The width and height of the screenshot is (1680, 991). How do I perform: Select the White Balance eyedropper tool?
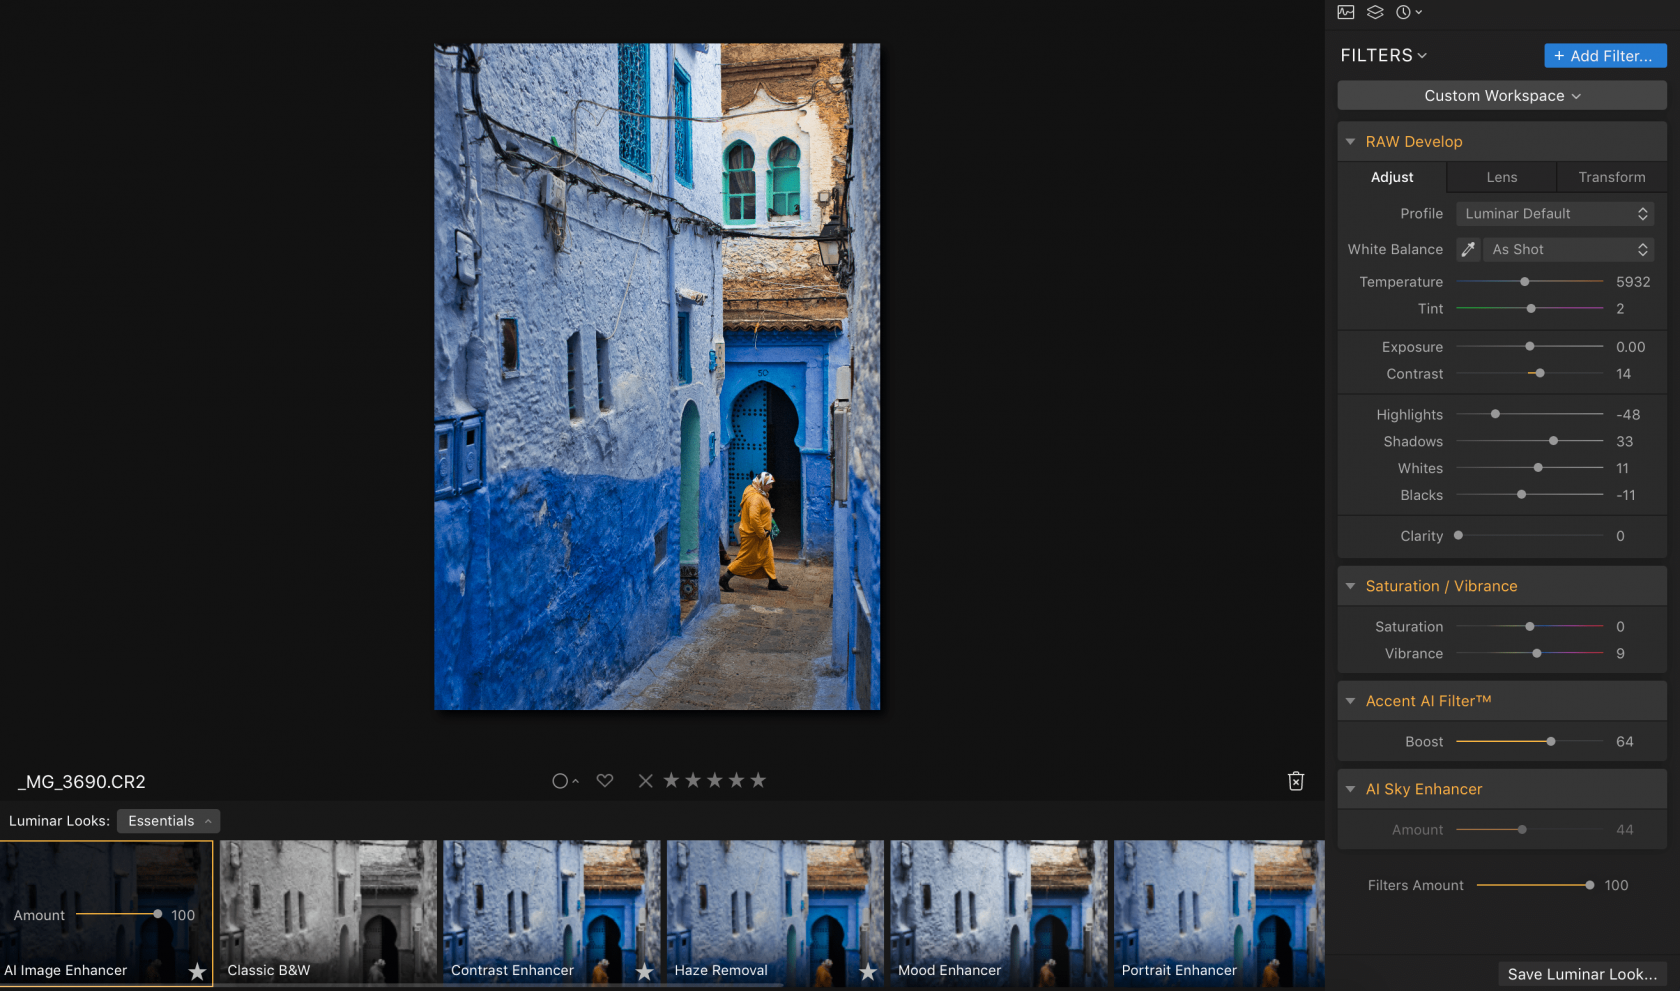(x=1468, y=249)
